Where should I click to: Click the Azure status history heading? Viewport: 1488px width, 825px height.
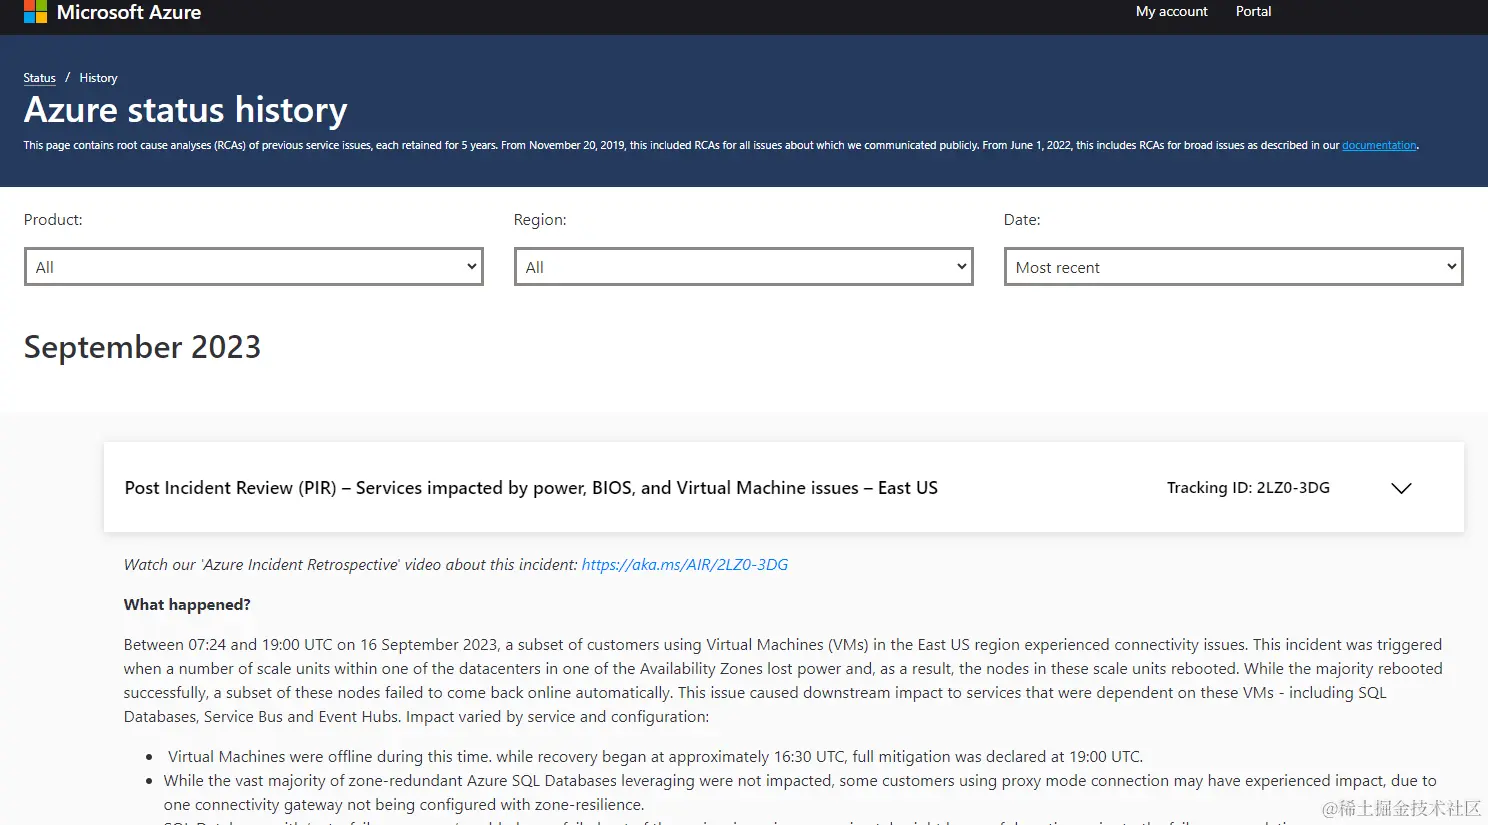186,109
